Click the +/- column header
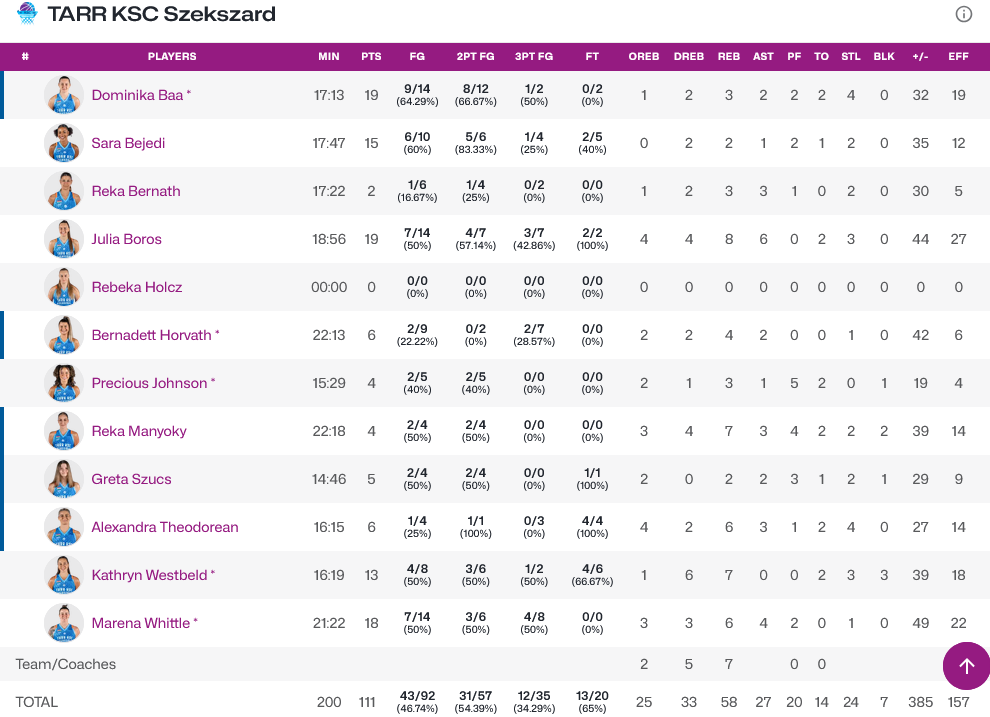 pyautogui.click(x=920, y=57)
